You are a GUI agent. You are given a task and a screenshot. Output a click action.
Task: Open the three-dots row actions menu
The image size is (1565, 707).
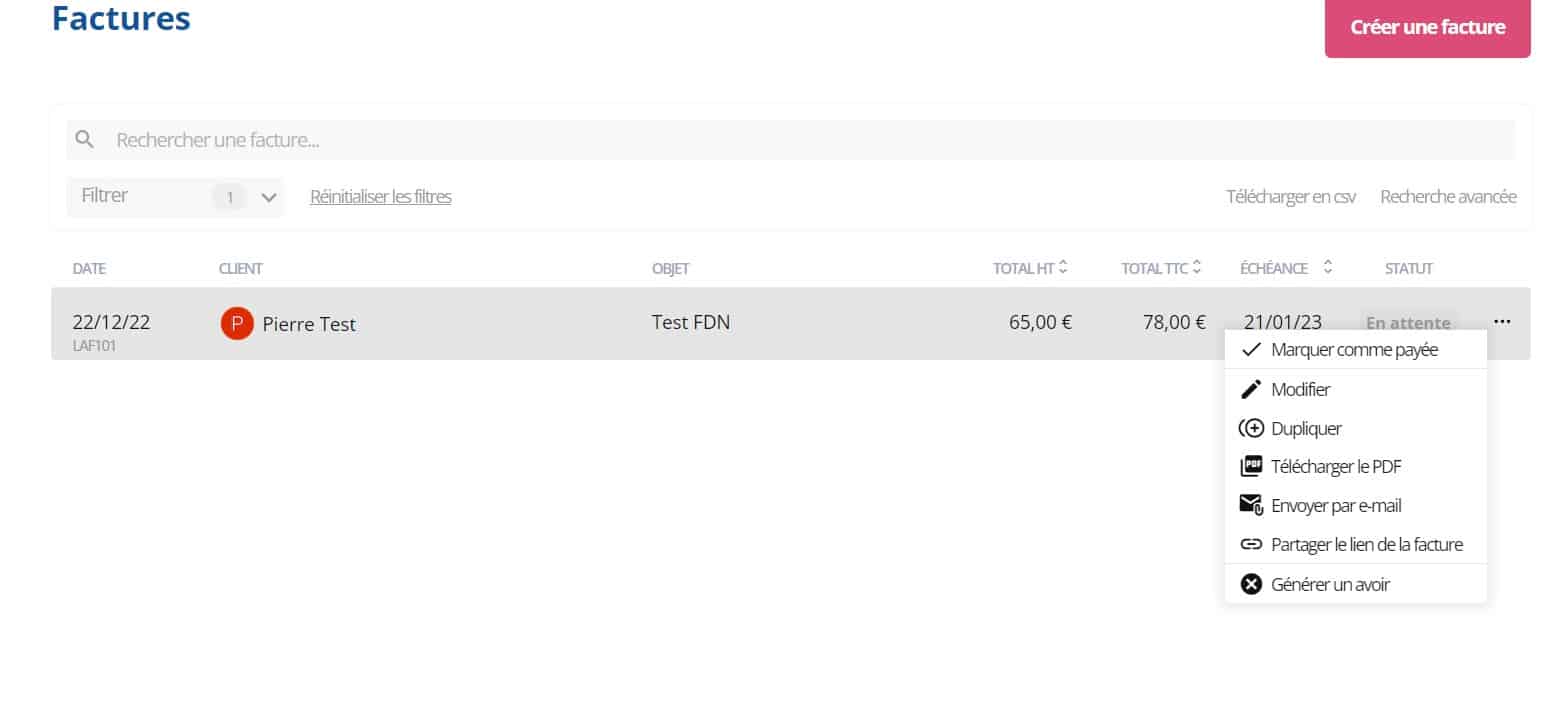[1501, 322]
